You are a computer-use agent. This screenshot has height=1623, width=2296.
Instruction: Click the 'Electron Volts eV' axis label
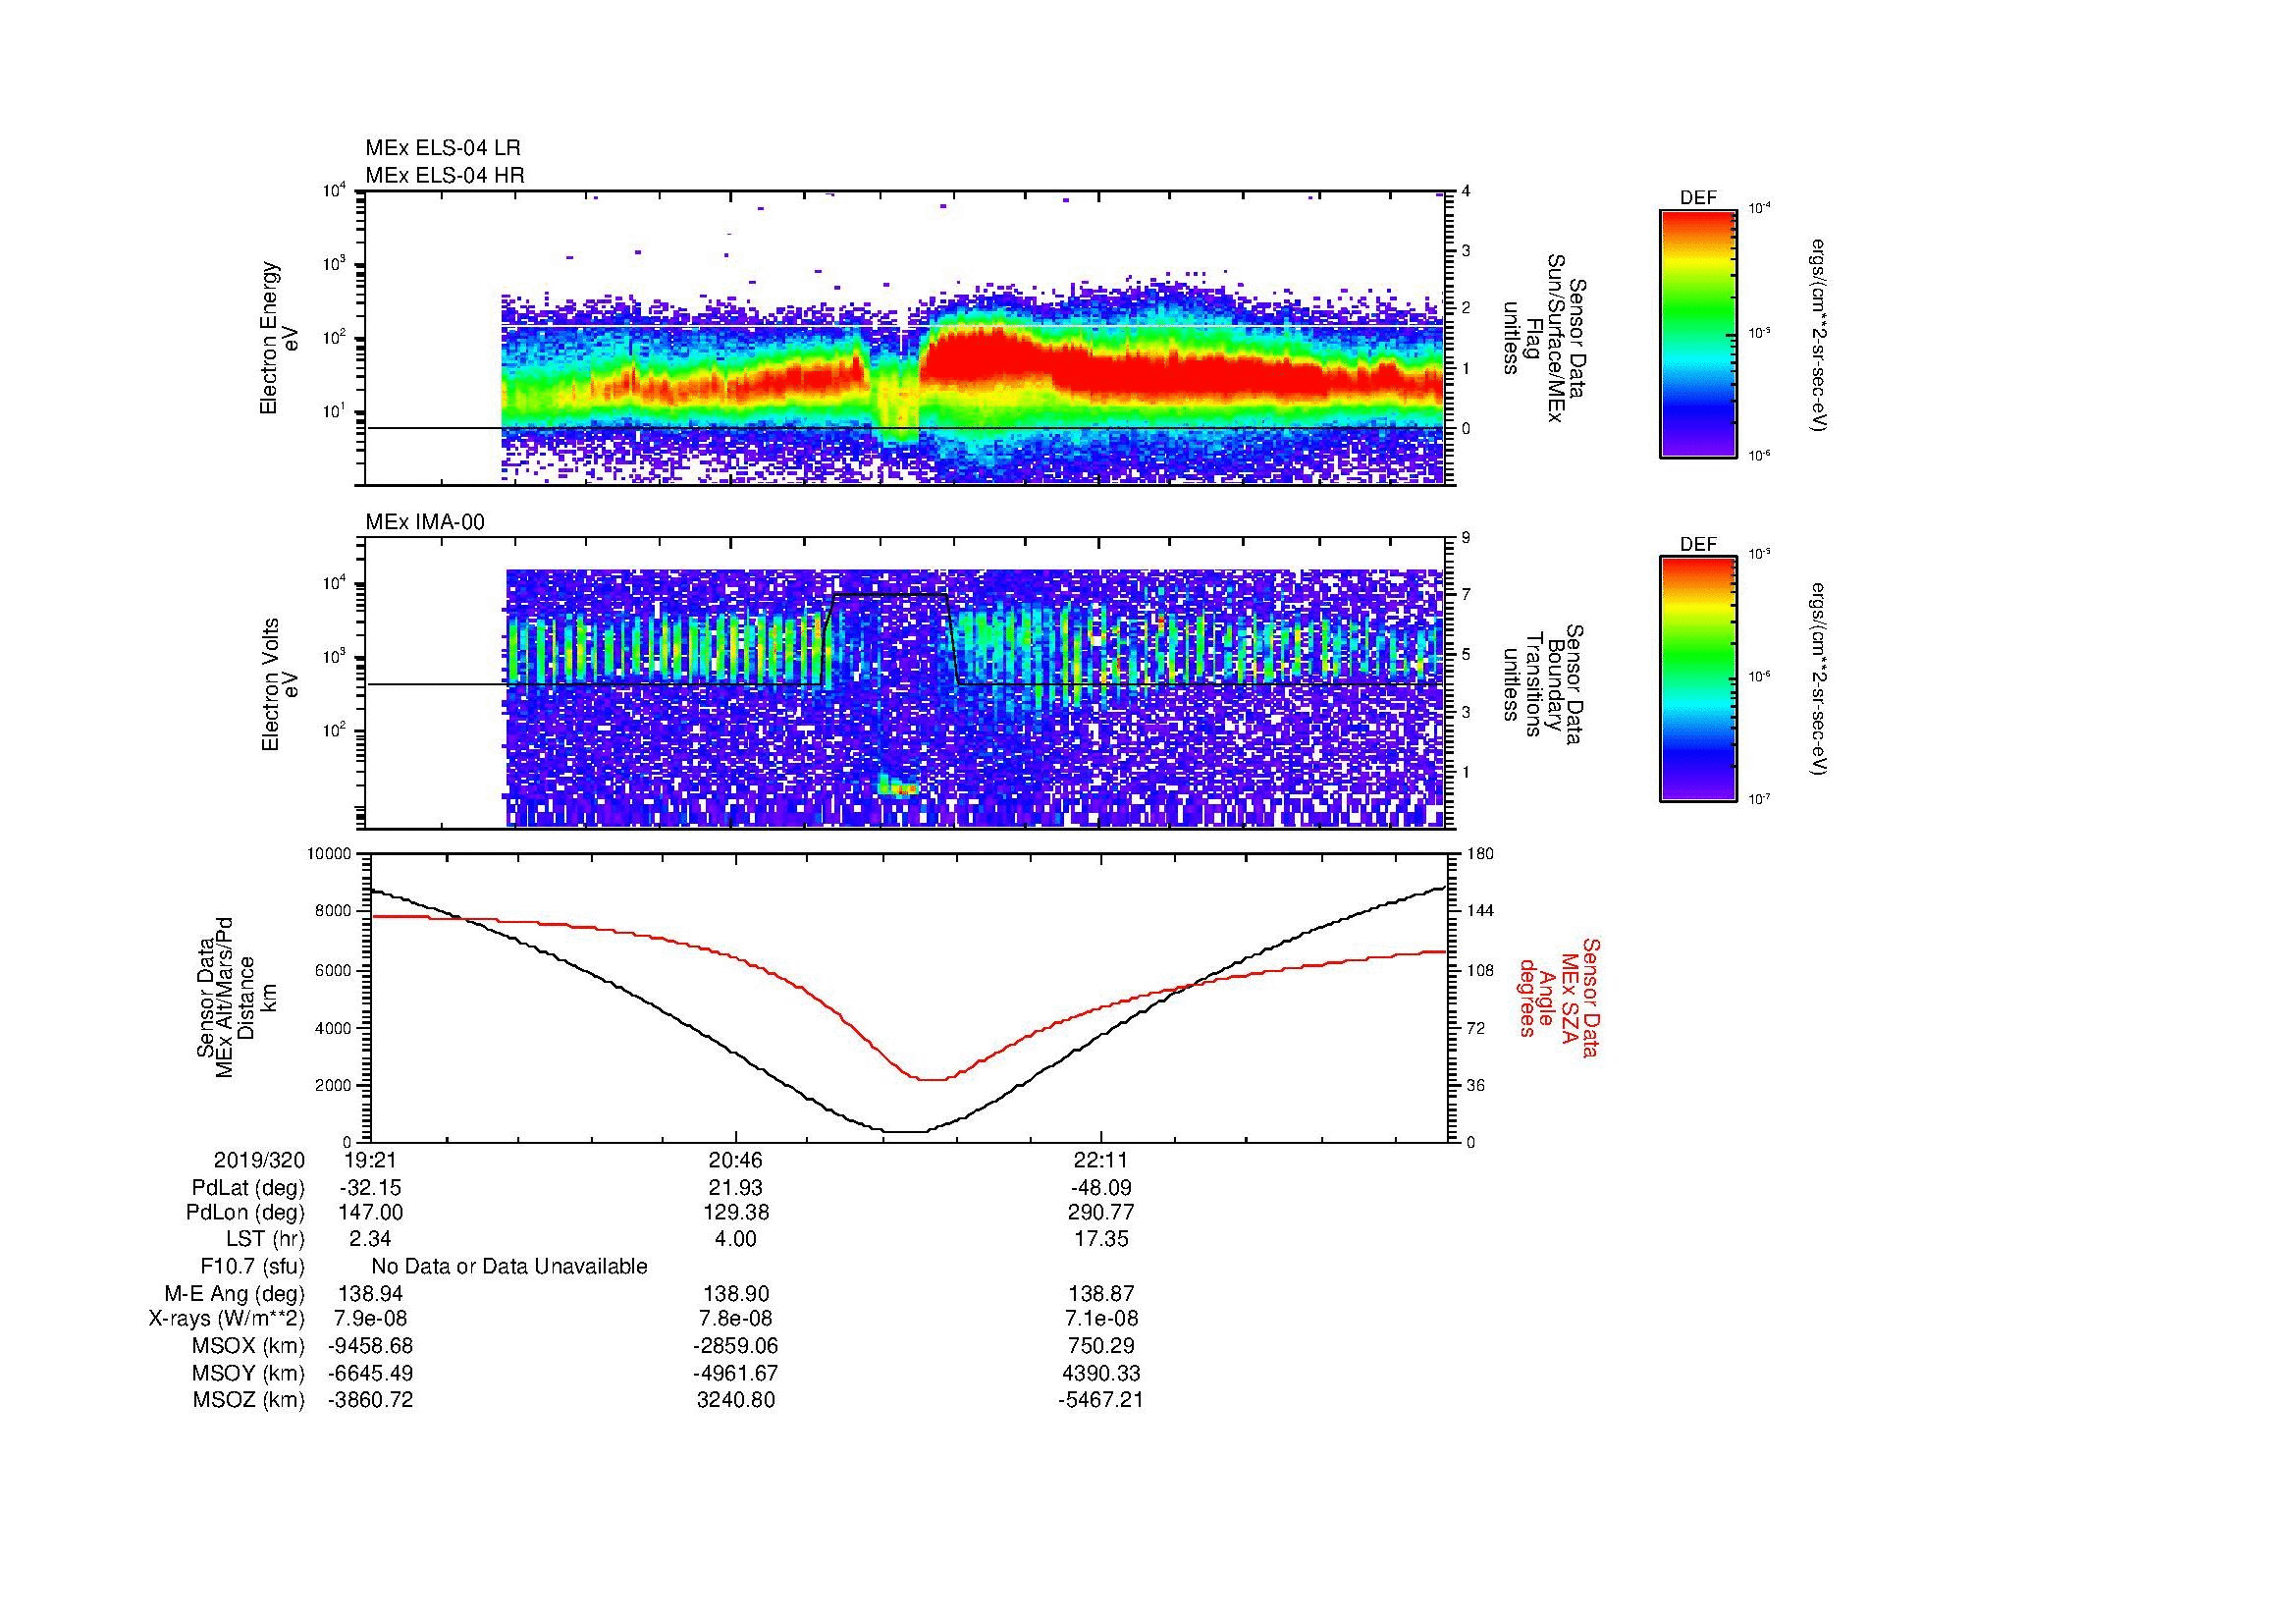[280, 684]
